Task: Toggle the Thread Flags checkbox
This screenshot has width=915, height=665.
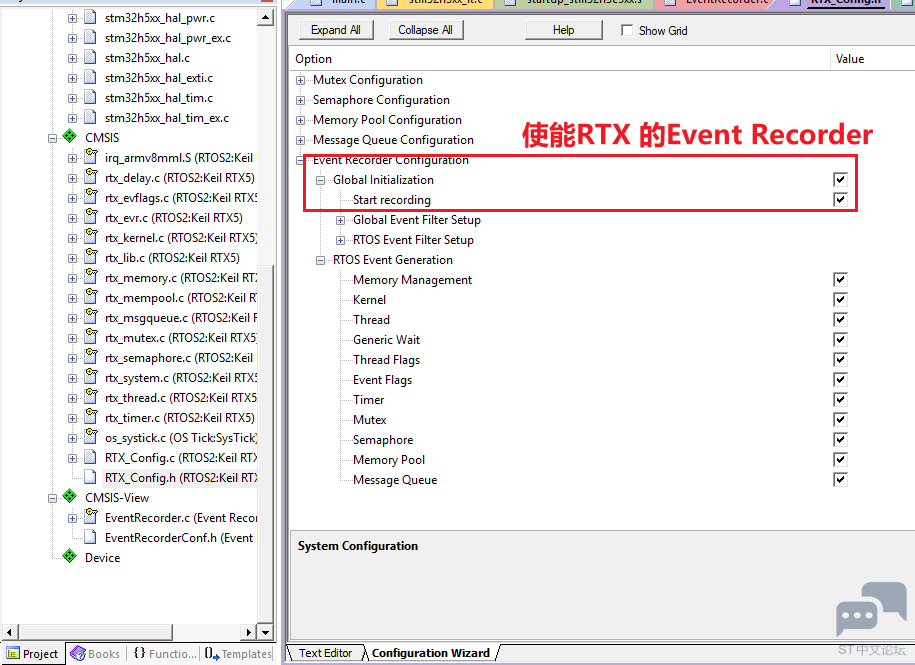Action: tap(840, 359)
